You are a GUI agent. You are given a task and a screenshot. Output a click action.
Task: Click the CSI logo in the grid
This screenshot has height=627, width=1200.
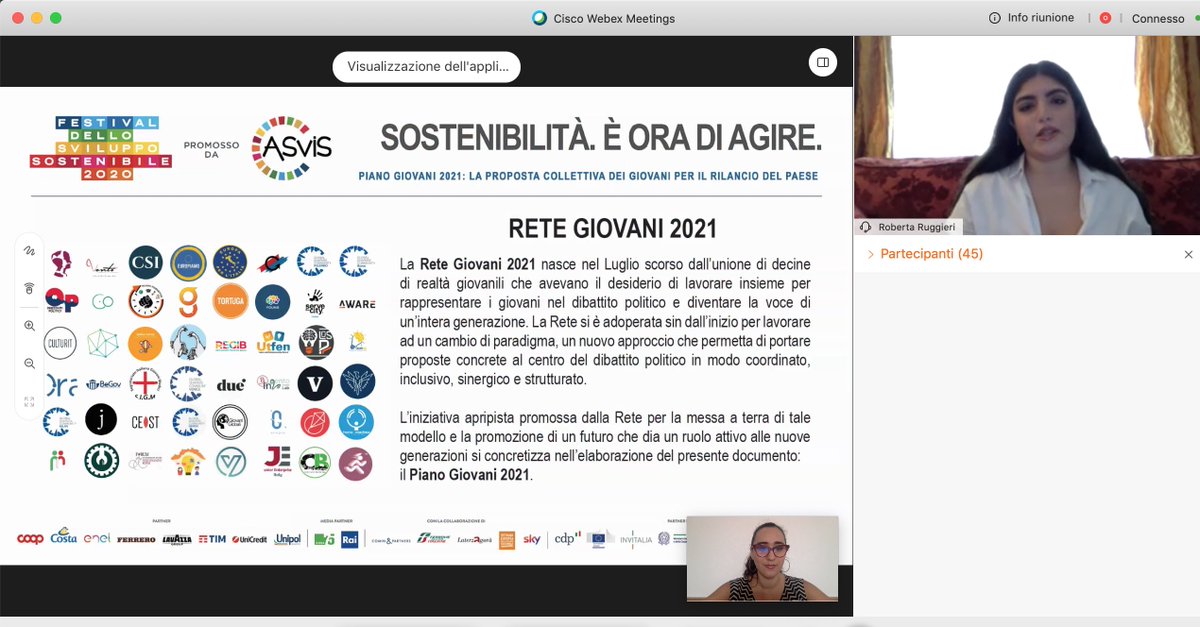145,263
